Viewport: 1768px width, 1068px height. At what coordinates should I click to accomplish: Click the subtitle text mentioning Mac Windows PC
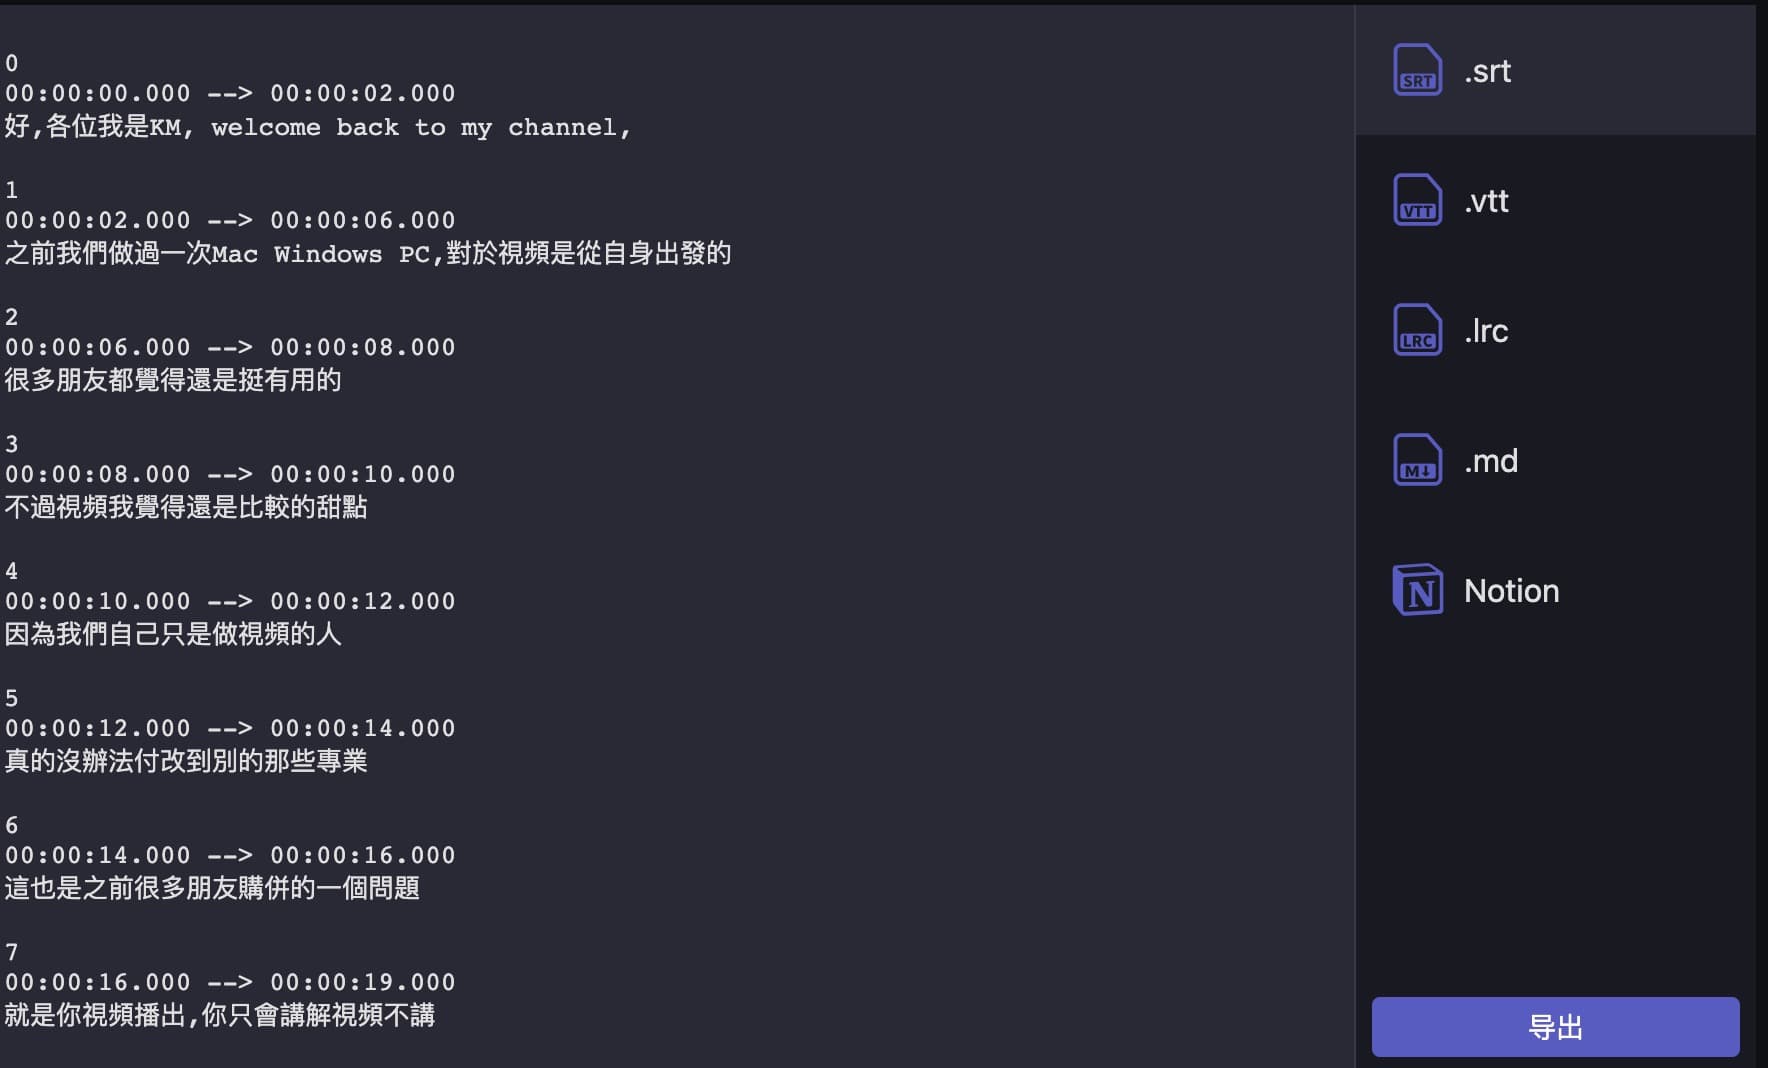[367, 254]
